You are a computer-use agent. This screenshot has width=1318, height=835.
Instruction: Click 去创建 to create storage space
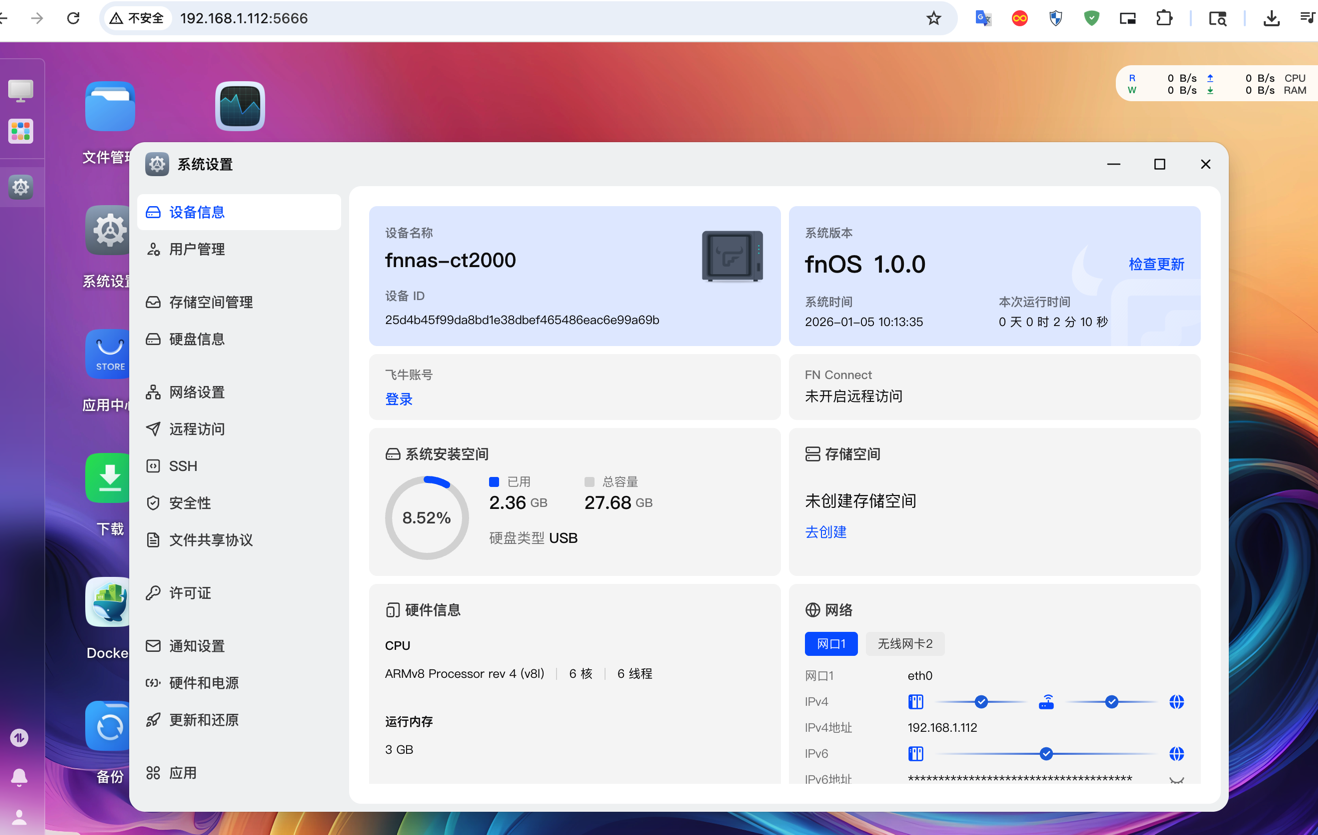[x=825, y=532]
